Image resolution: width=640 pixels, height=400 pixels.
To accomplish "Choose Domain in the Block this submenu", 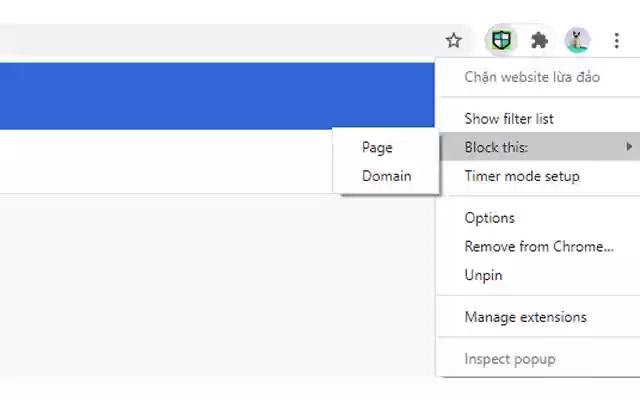I will click(386, 176).
